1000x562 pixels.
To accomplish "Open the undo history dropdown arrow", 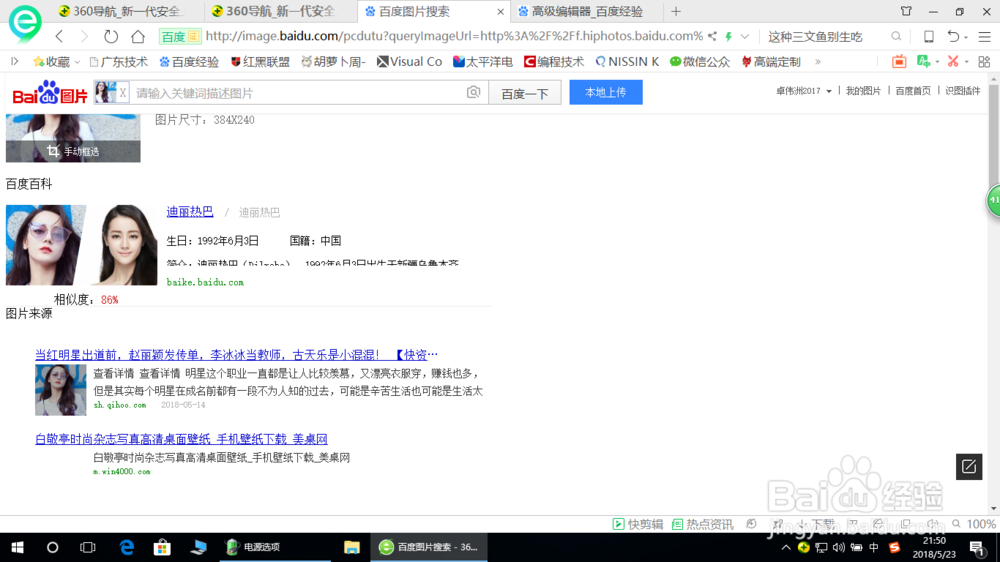I will coord(966,38).
